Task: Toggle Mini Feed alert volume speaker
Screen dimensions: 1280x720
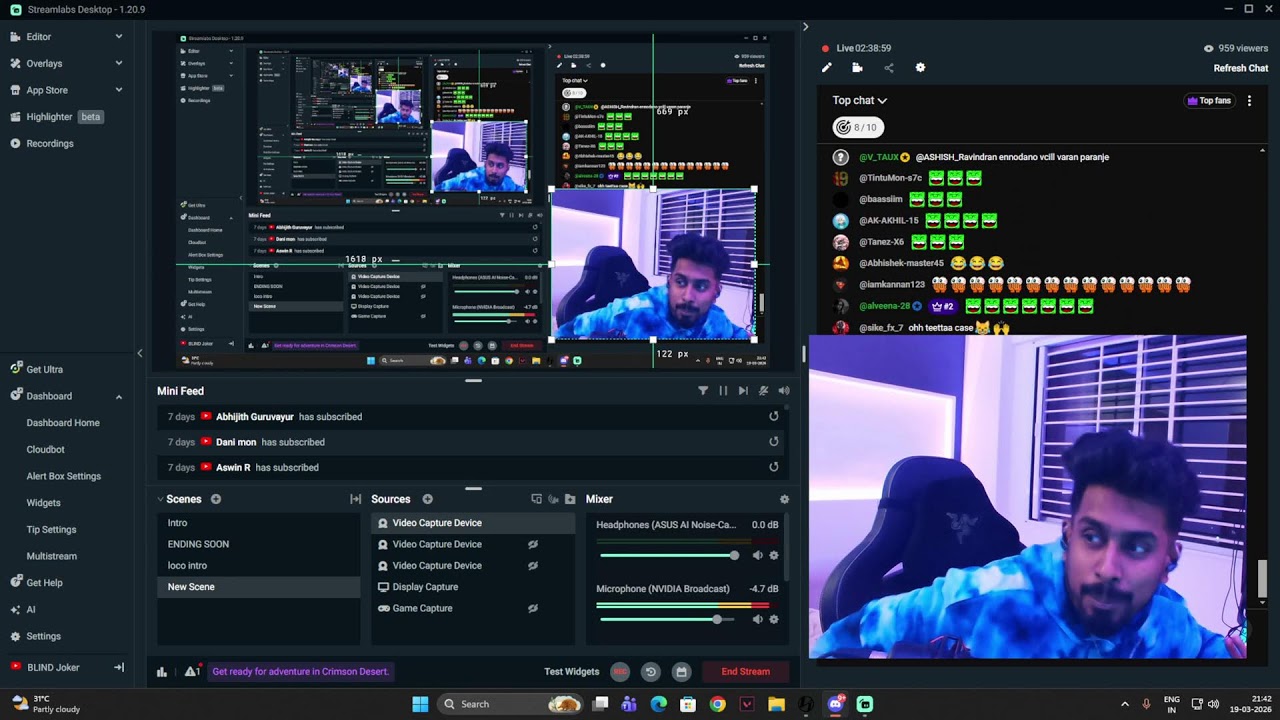Action: [784, 391]
